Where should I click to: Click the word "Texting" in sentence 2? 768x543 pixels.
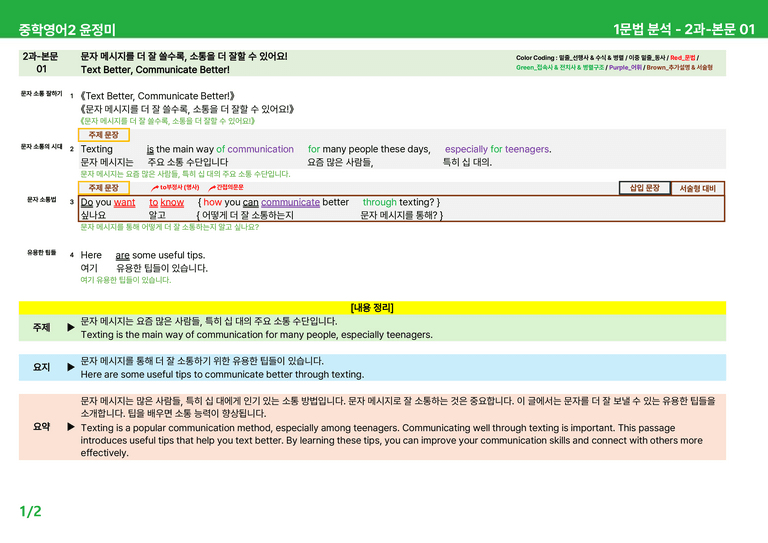pos(96,149)
